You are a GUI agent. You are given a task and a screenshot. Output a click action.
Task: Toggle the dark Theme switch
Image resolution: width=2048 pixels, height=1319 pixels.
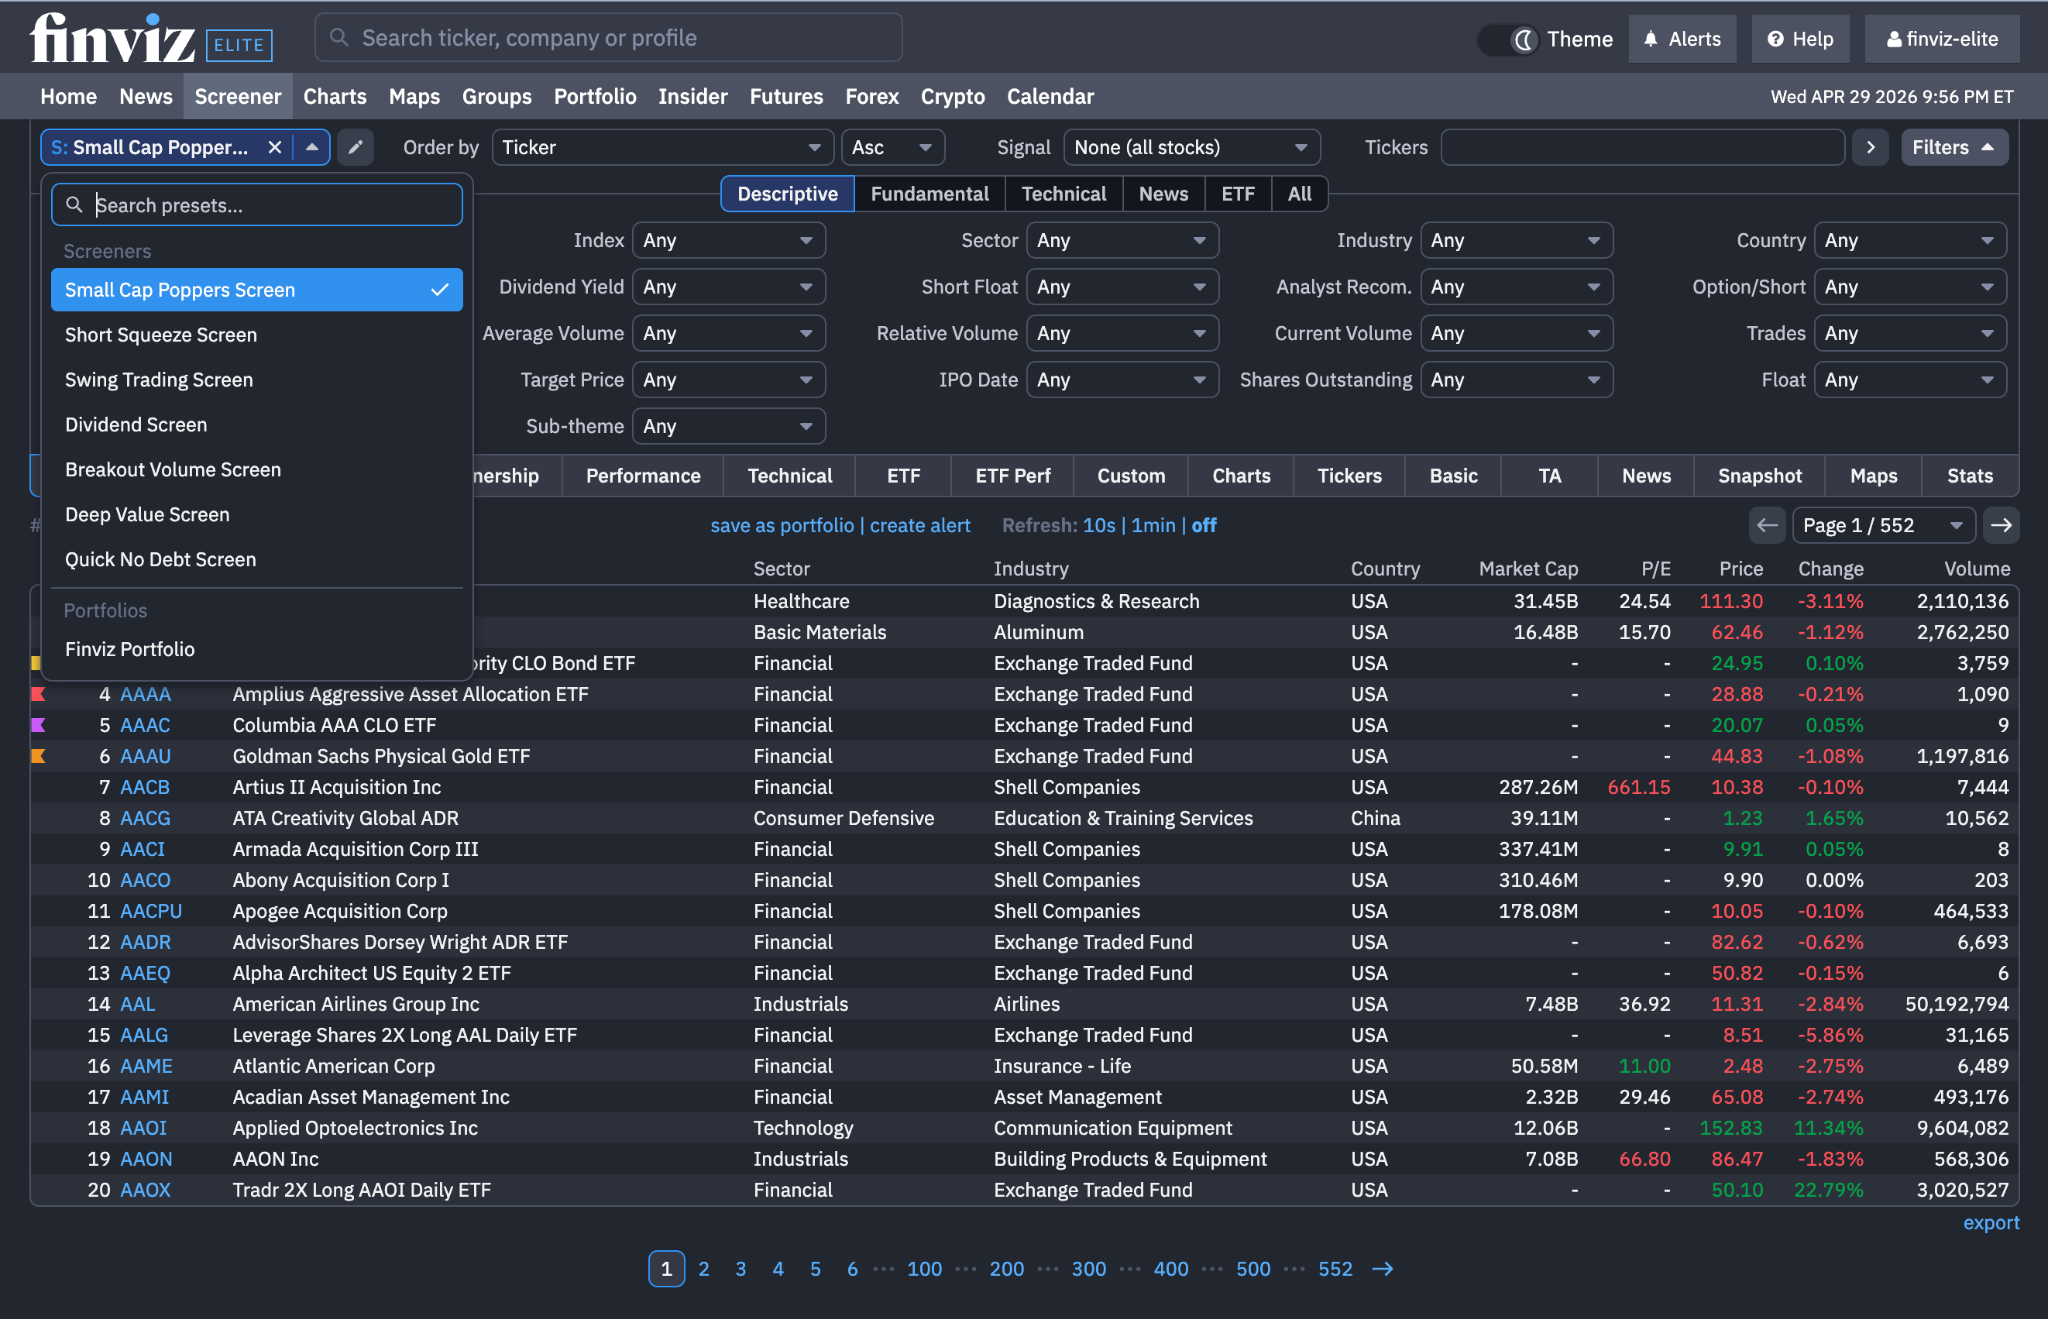[x=1509, y=39]
